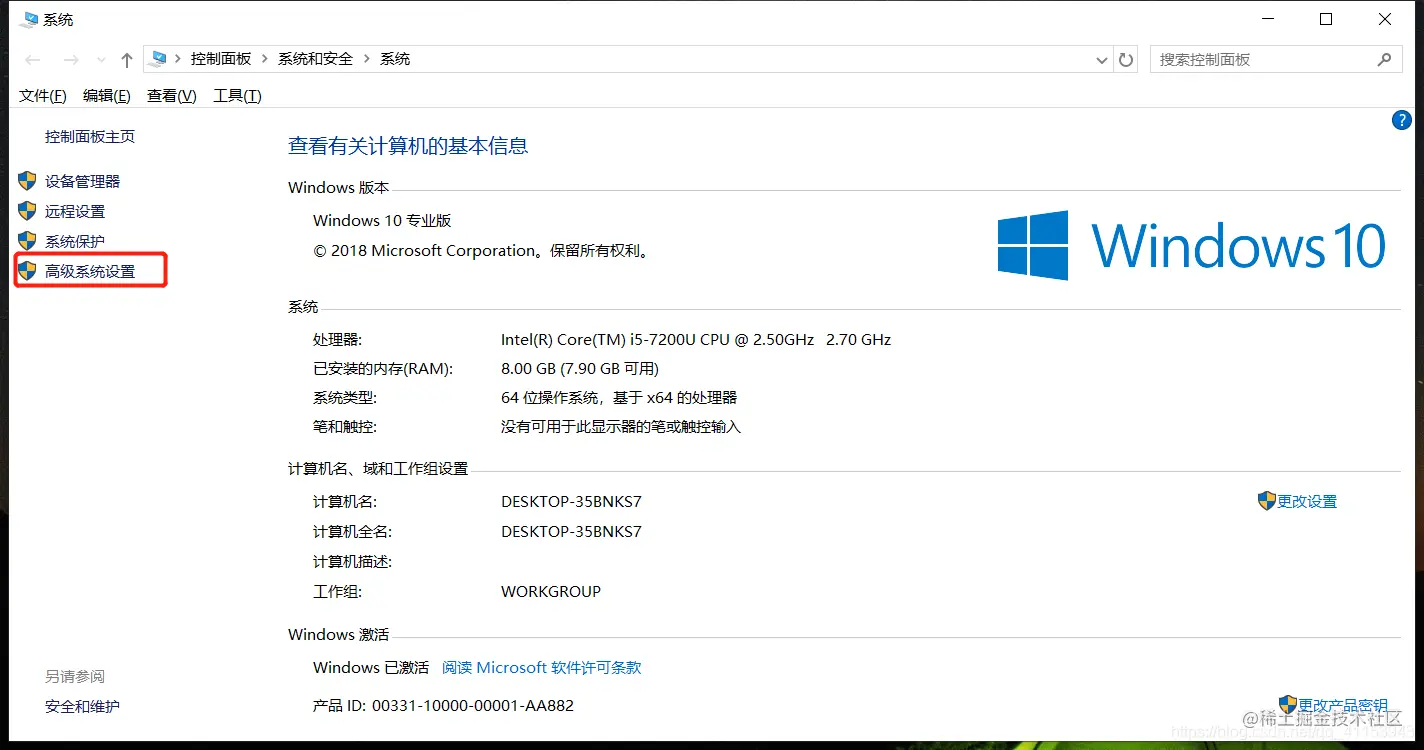This screenshot has width=1424, height=750.
Task: Click 没有可用于此显示器的笔或触控输入 text
Action: pyautogui.click(x=621, y=426)
